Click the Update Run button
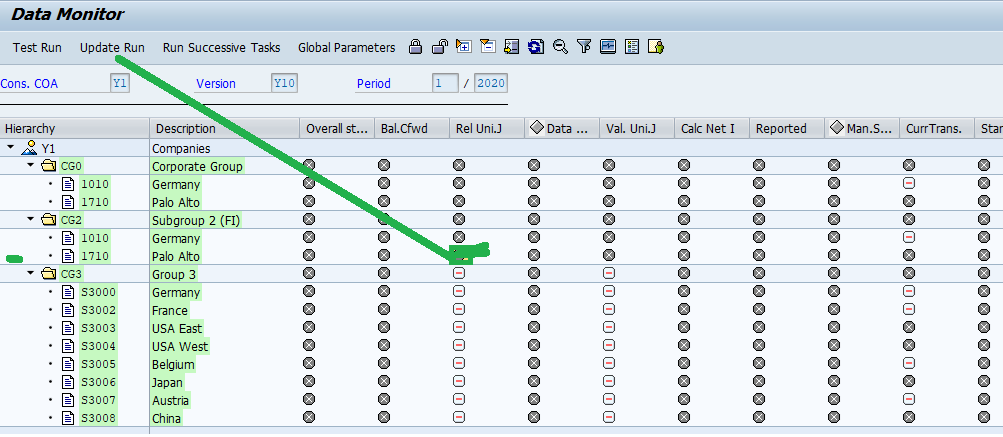 coord(112,48)
